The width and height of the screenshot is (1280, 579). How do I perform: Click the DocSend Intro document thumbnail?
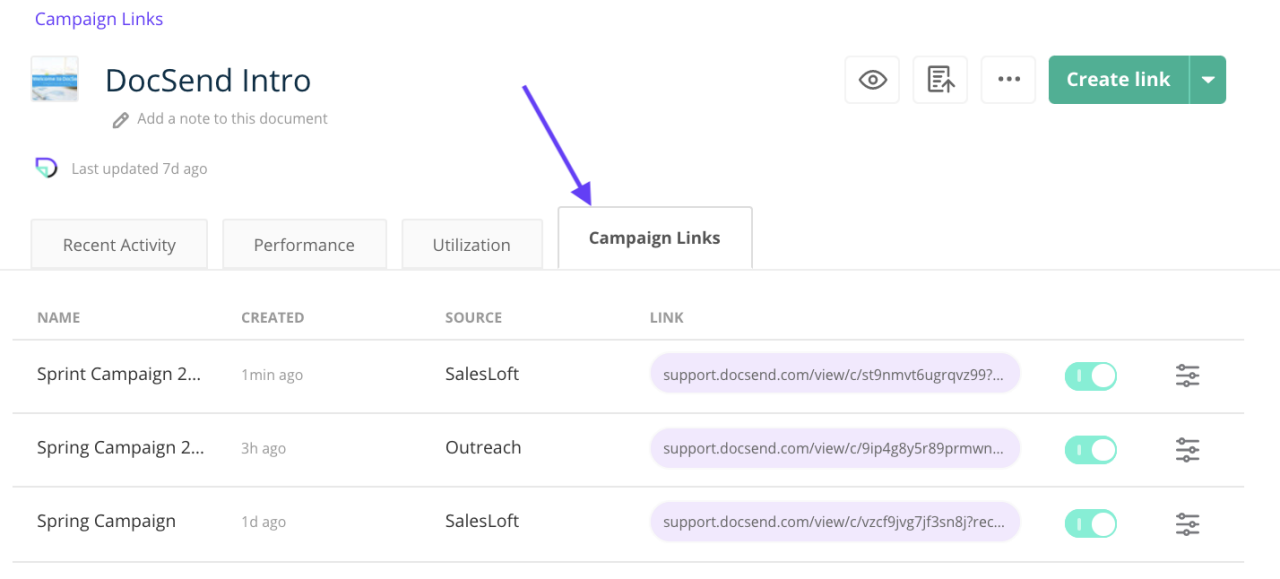click(x=54, y=79)
